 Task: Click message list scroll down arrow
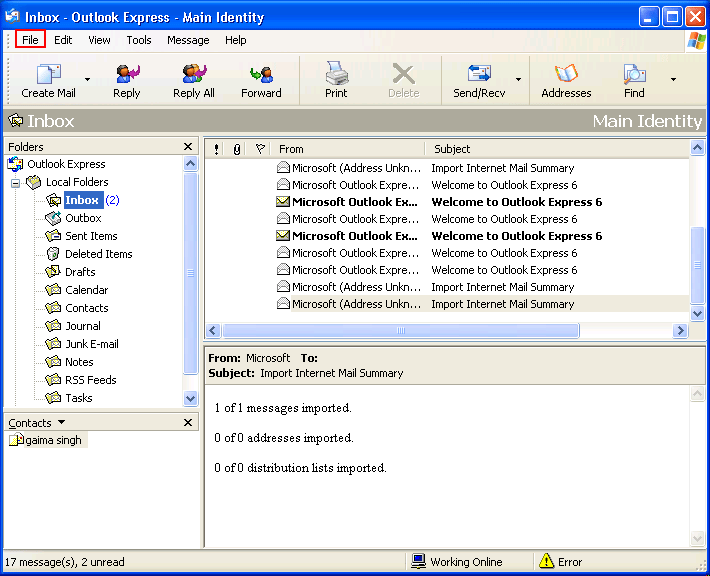pyautogui.click(x=697, y=313)
